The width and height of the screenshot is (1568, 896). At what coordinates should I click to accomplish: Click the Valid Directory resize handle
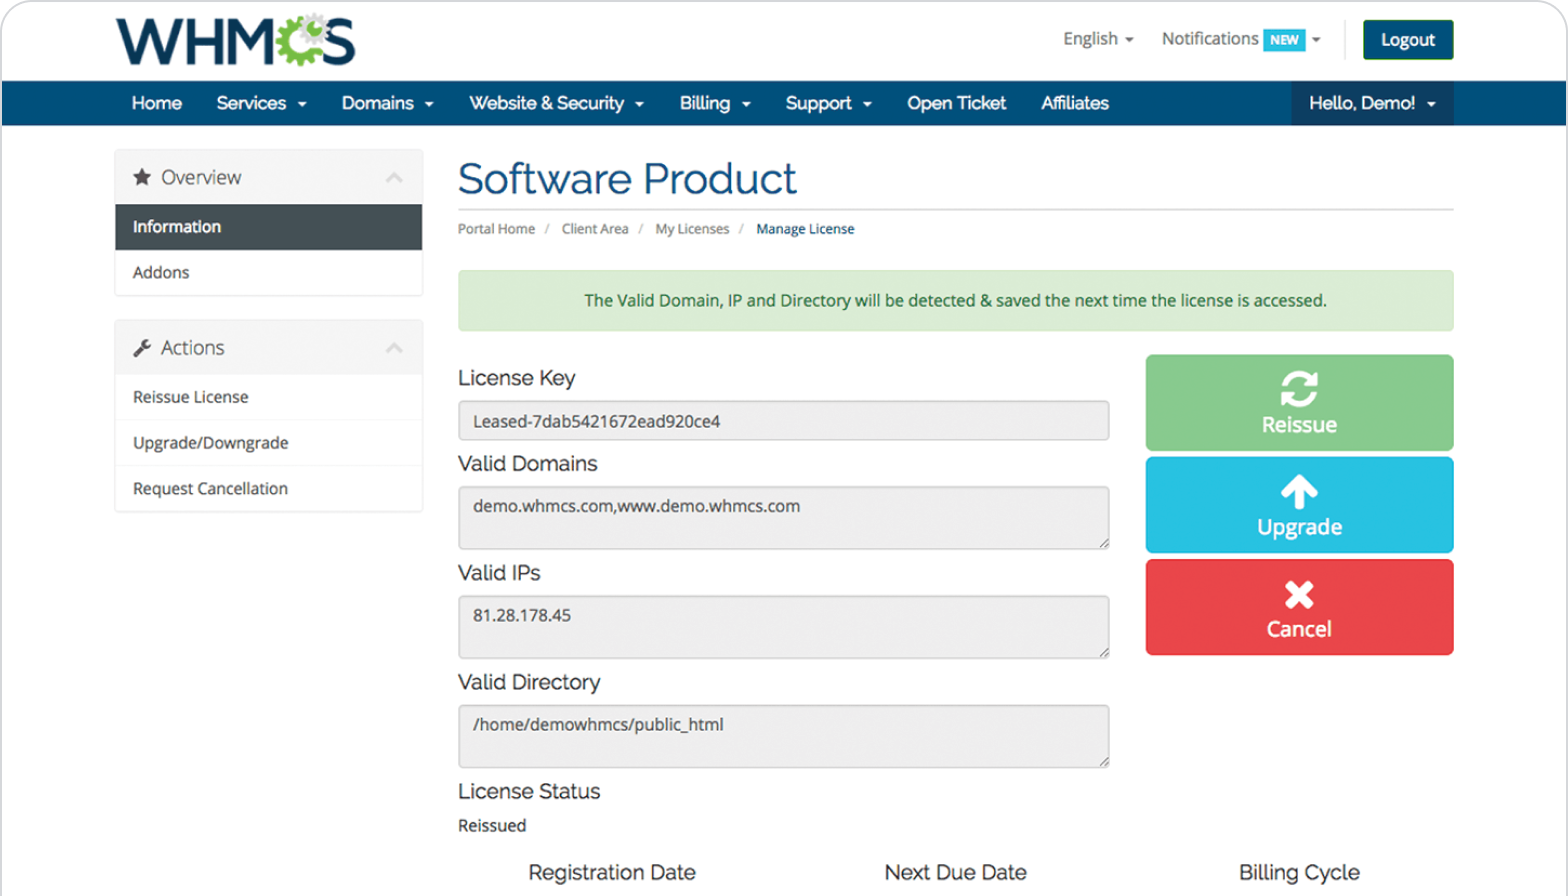click(1103, 761)
